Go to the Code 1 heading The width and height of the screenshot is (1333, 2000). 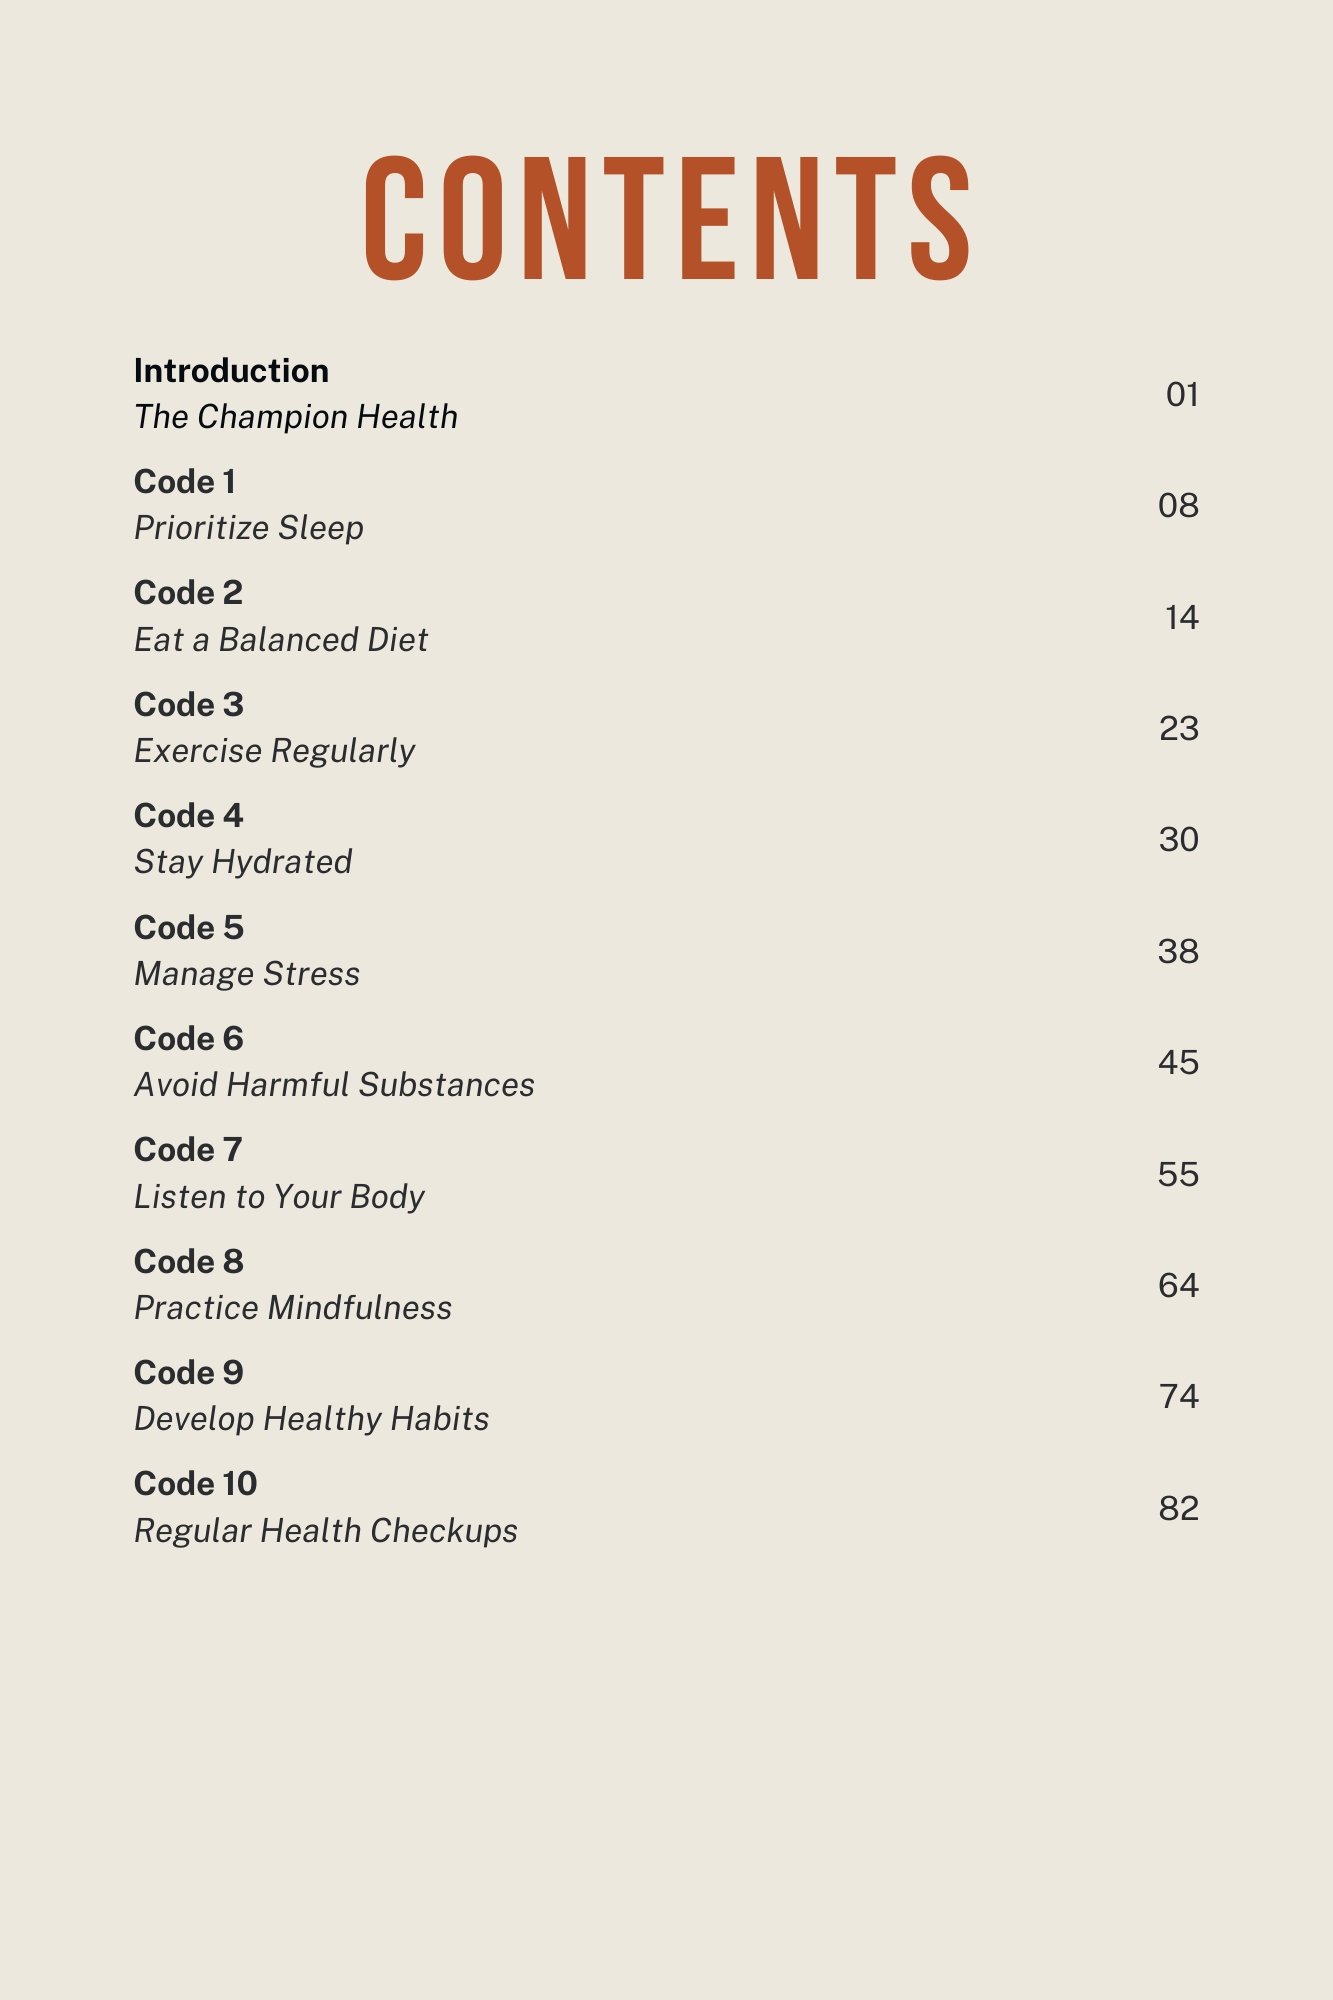tap(185, 482)
